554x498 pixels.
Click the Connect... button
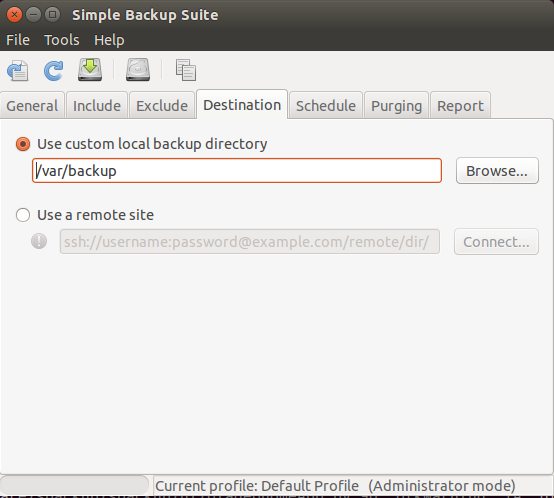pos(496,242)
